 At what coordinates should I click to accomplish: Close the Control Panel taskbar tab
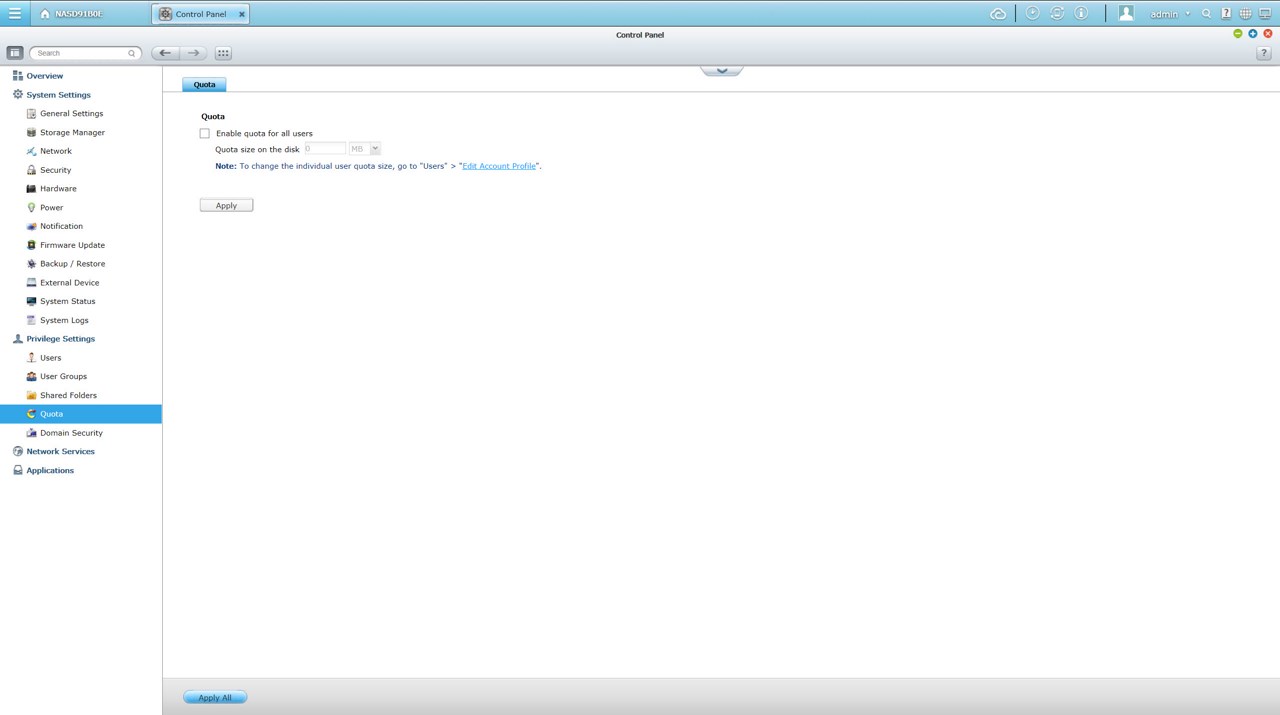click(242, 14)
